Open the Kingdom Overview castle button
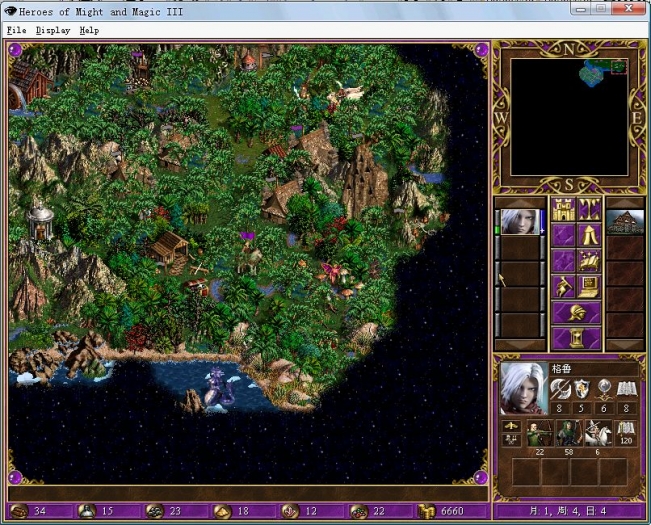 [x=563, y=211]
